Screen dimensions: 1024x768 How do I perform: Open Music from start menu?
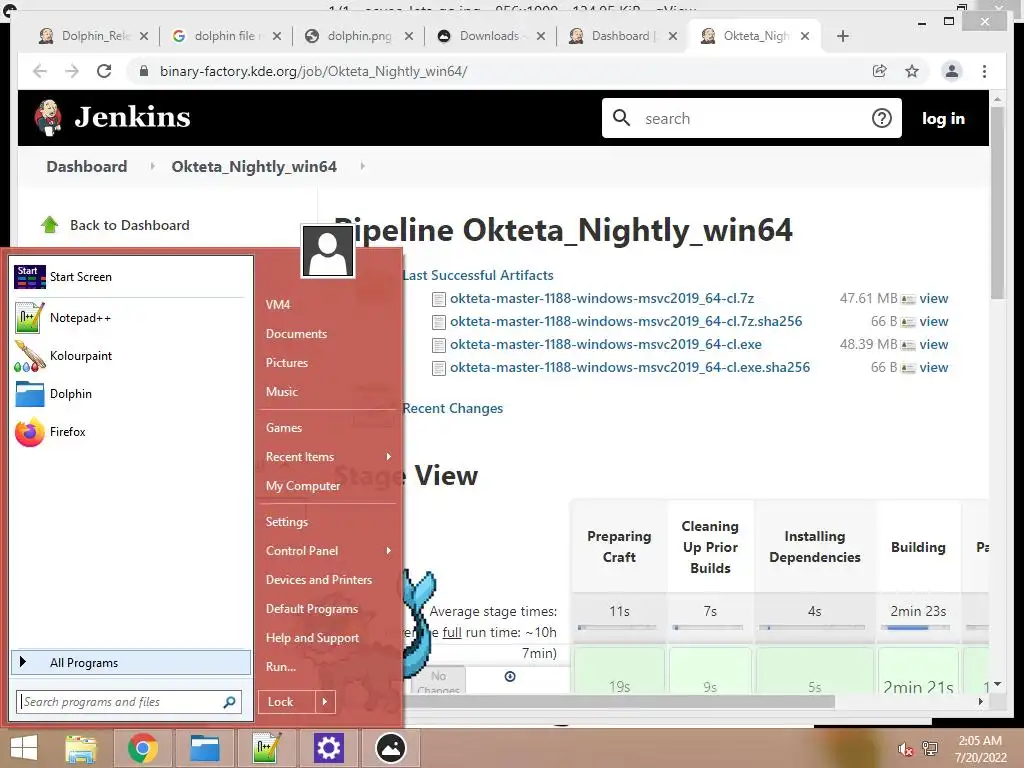281,392
